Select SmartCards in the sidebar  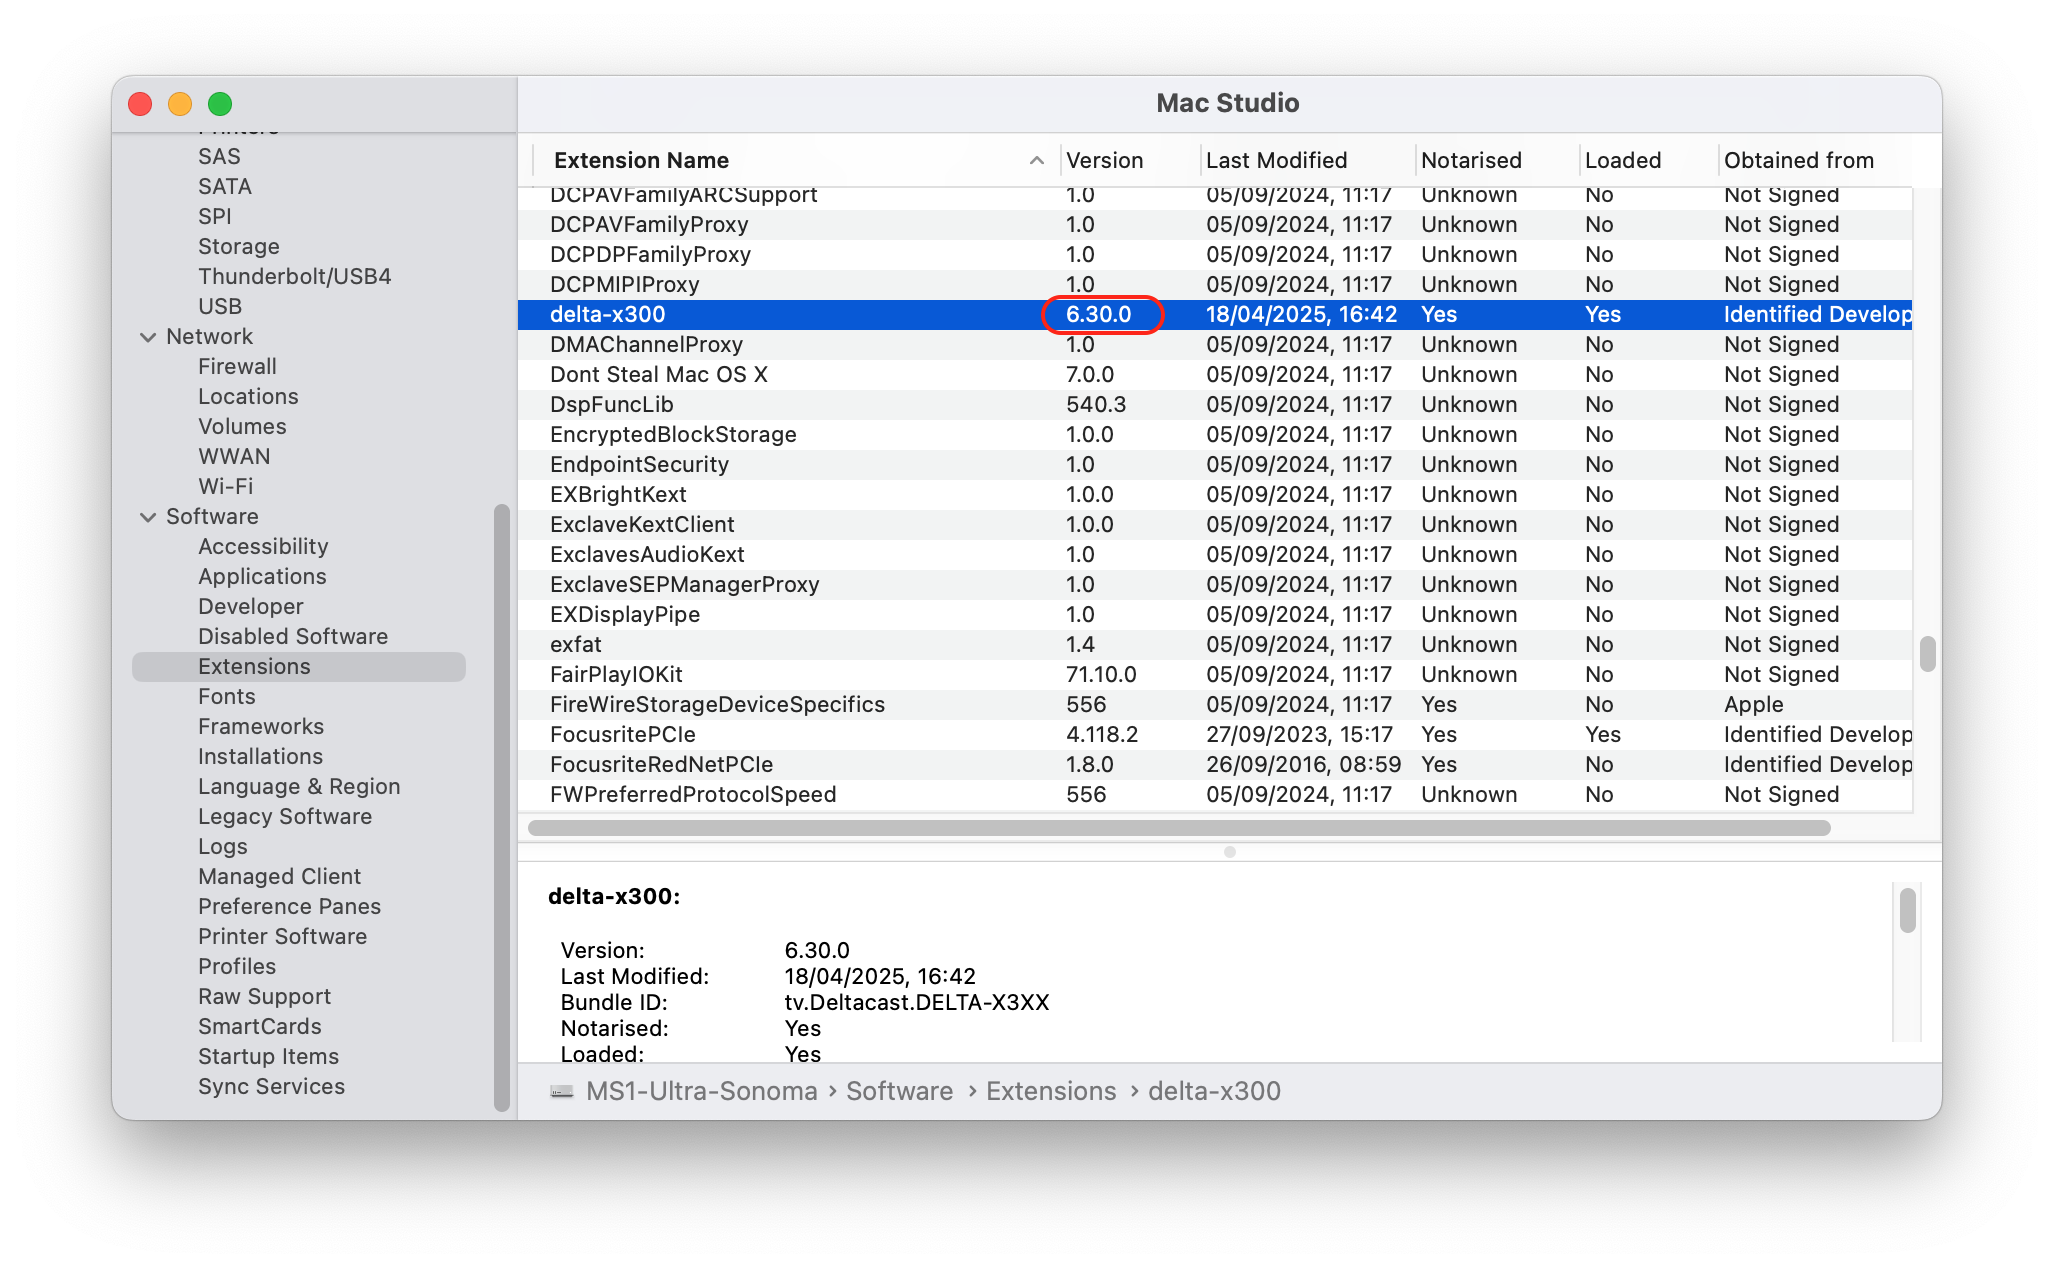260,1027
